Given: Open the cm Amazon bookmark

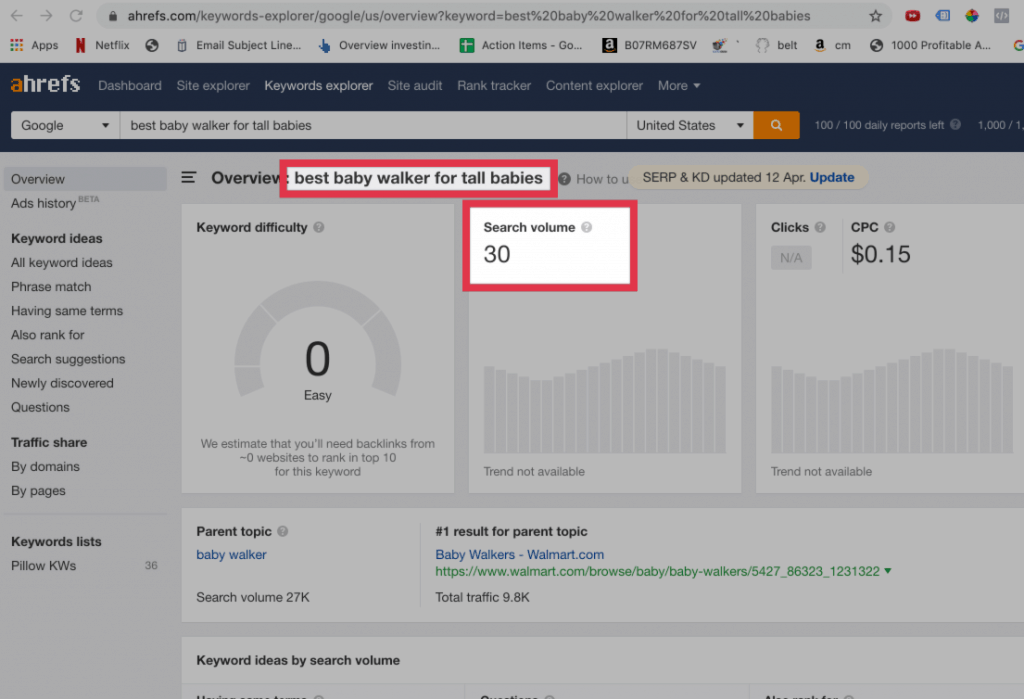Looking at the screenshot, I should click(x=833, y=45).
